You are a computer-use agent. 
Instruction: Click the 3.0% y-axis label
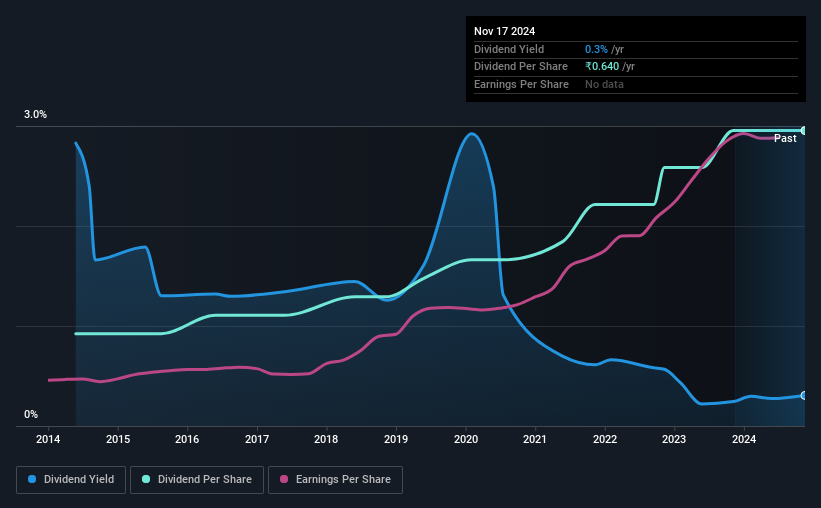point(35,114)
